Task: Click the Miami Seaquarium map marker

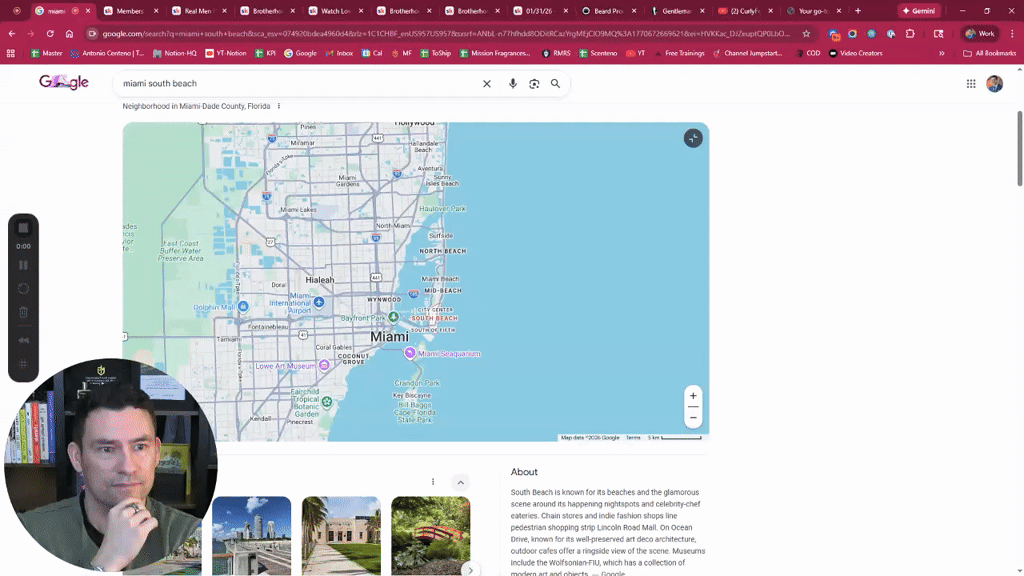Action: [409, 353]
